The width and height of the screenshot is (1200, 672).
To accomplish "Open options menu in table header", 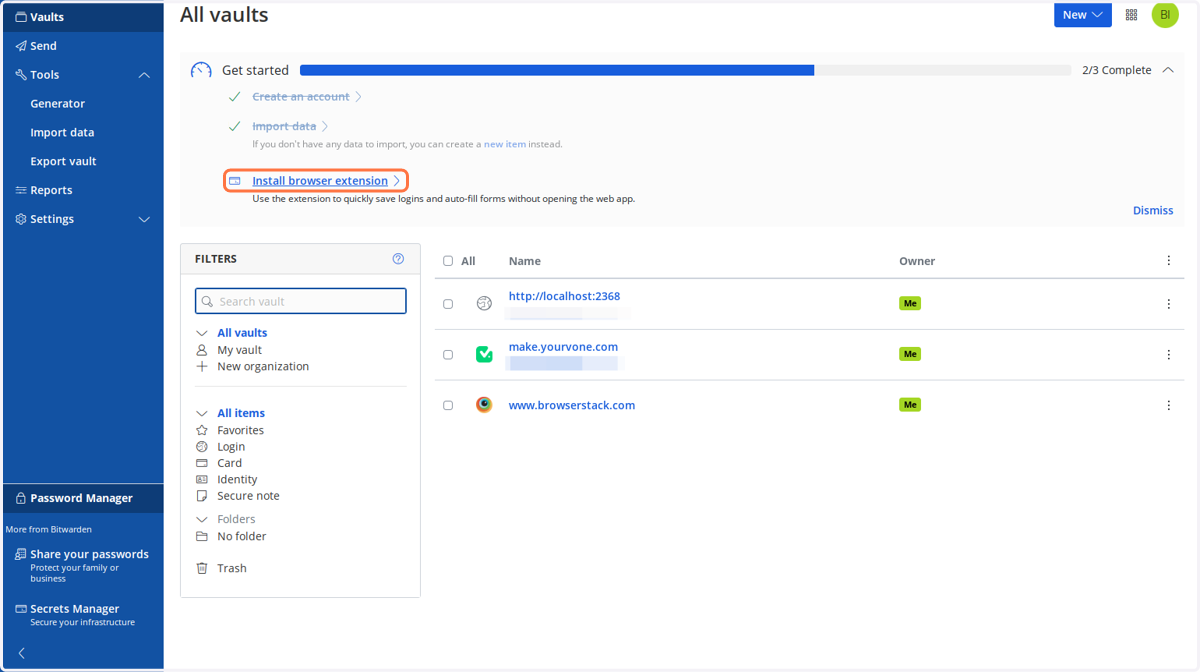I will 1169,261.
